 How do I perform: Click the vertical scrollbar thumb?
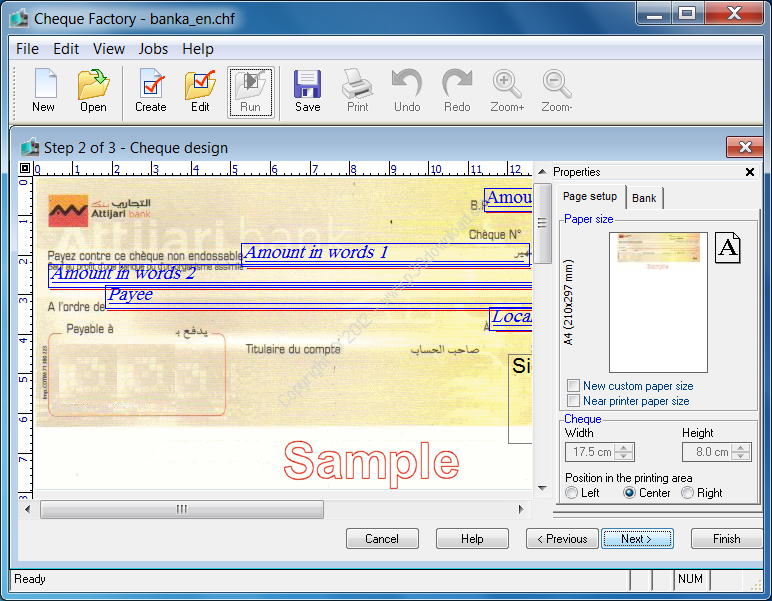pos(542,223)
